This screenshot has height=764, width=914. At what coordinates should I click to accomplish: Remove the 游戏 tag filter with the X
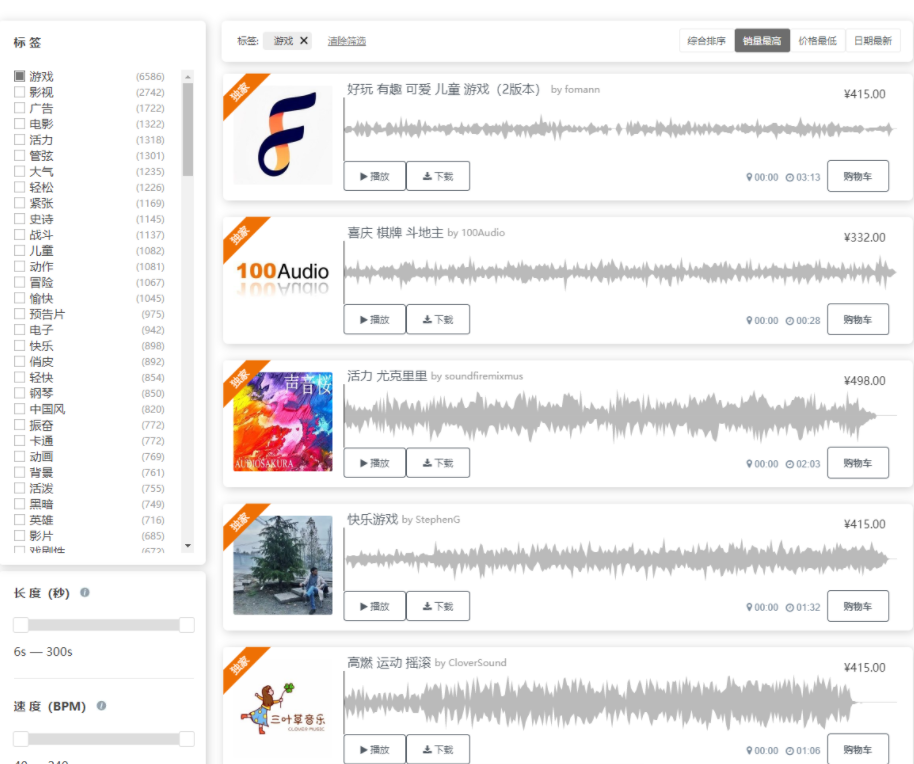click(x=304, y=41)
